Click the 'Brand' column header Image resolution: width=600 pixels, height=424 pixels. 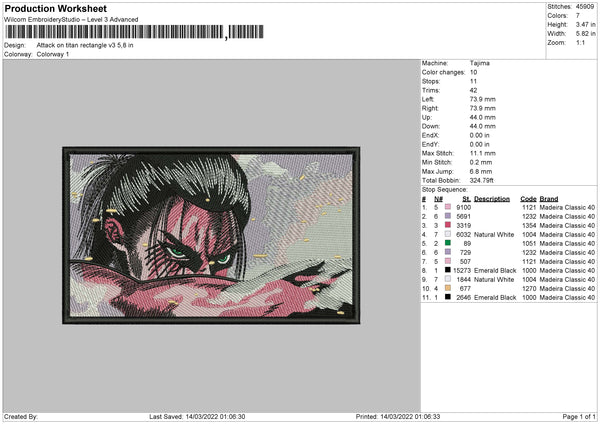pos(549,199)
